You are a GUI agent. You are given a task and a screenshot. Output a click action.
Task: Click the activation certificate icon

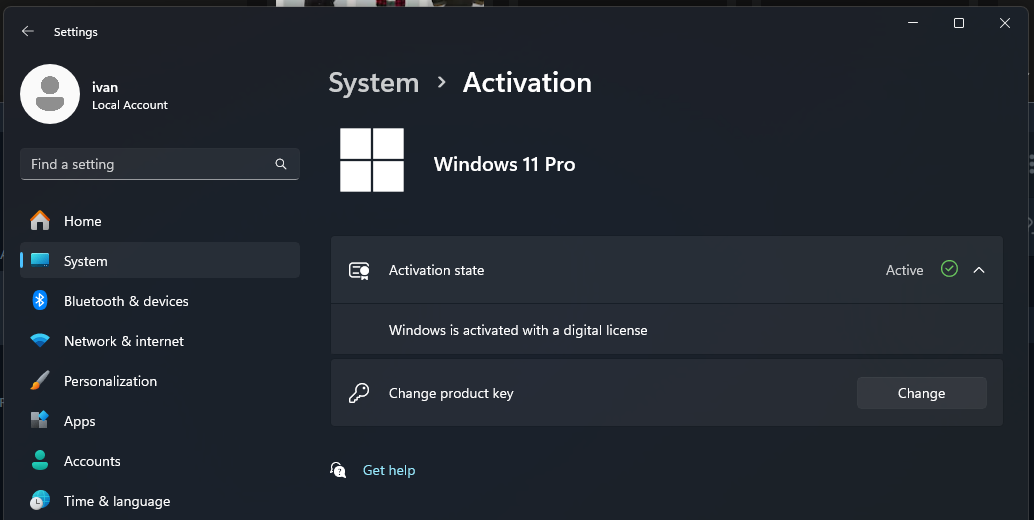tap(359, 270)
